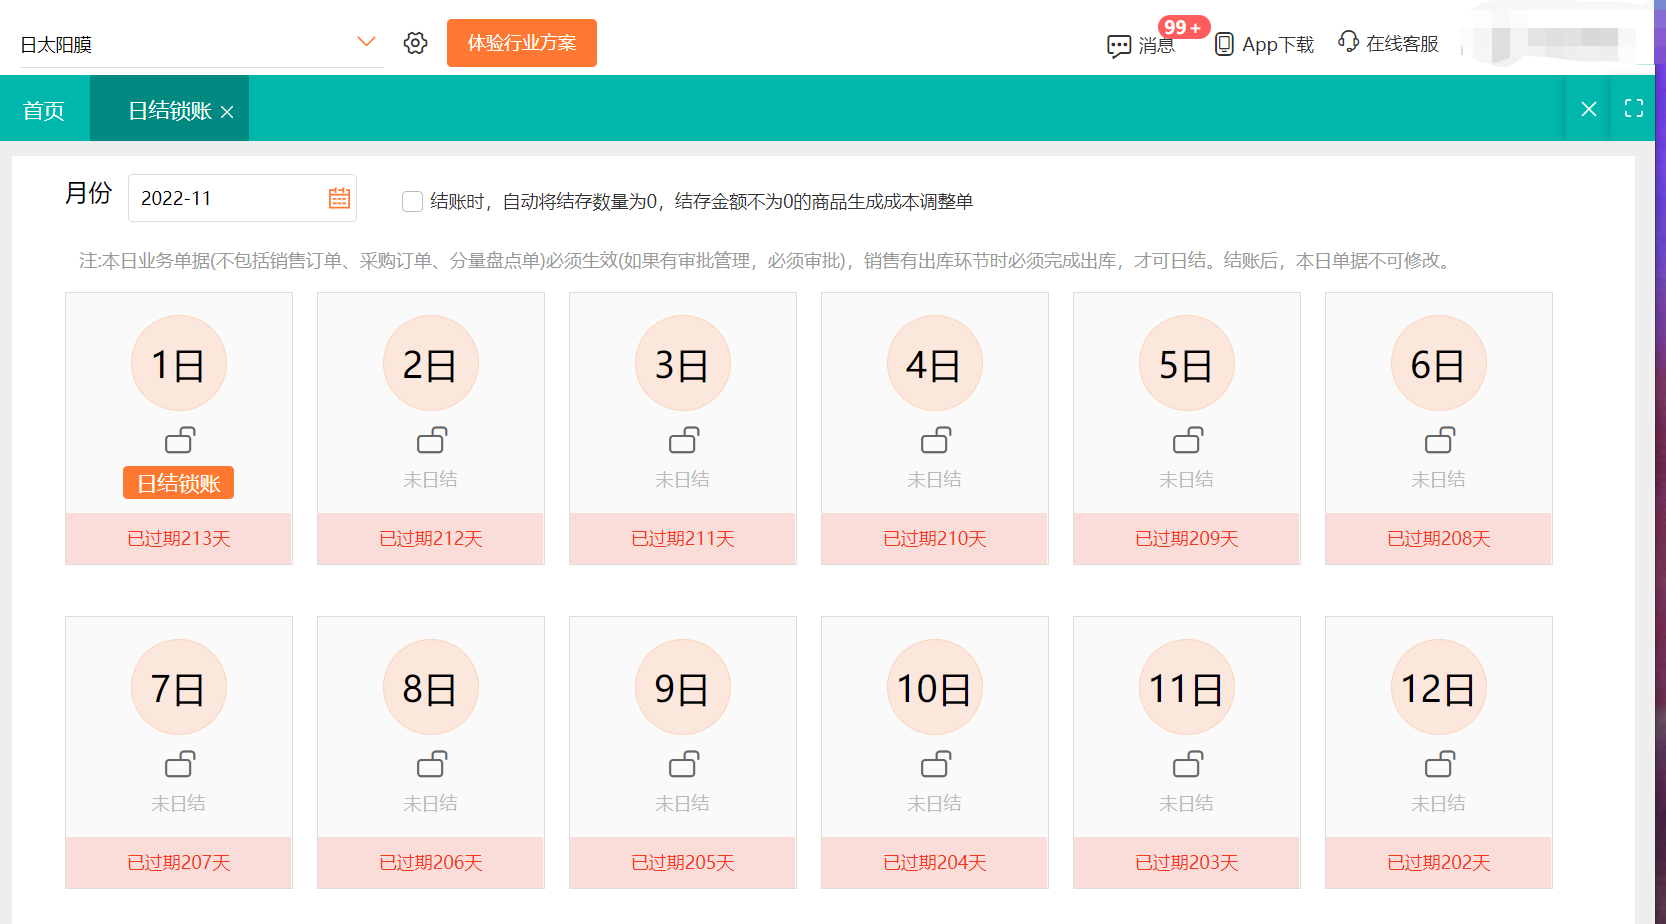1666x924 pixels.
Task: Enable the 结账时 auto-adjustment checkbox
Action: click(x=411, y=201)
